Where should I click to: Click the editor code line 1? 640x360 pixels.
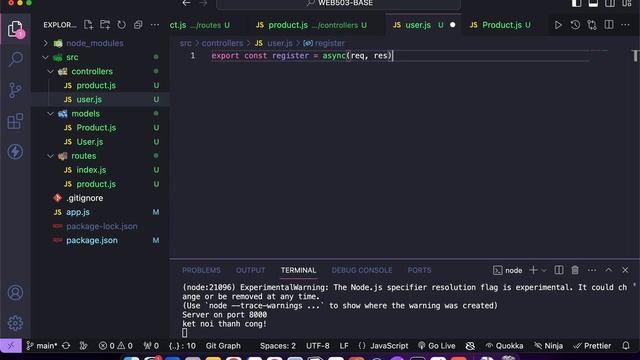click(302, 56)
